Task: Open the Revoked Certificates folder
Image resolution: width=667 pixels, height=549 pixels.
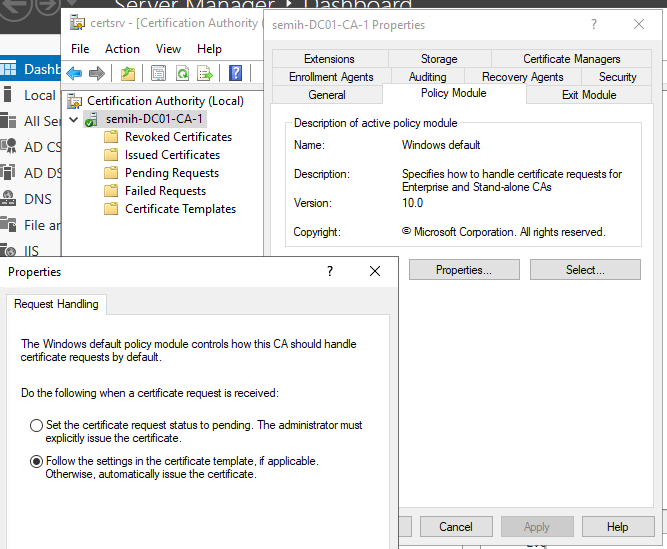Action: pyautogui.click(x=177, y=137)
